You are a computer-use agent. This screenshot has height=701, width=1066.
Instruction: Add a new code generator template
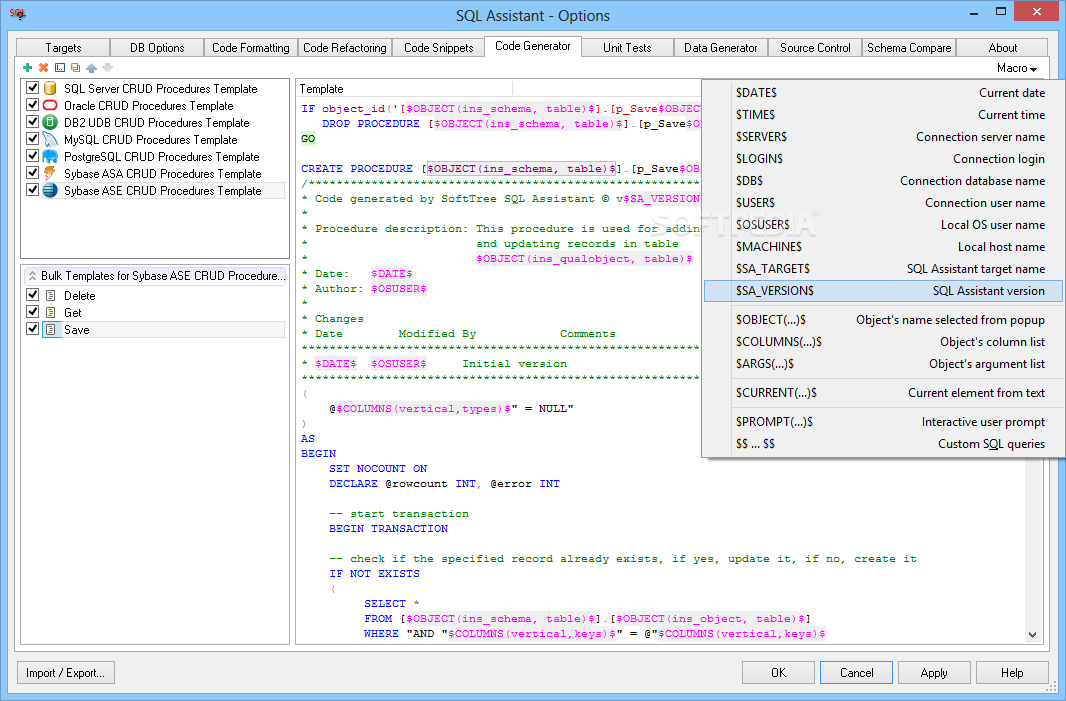[x=27, y=67]
